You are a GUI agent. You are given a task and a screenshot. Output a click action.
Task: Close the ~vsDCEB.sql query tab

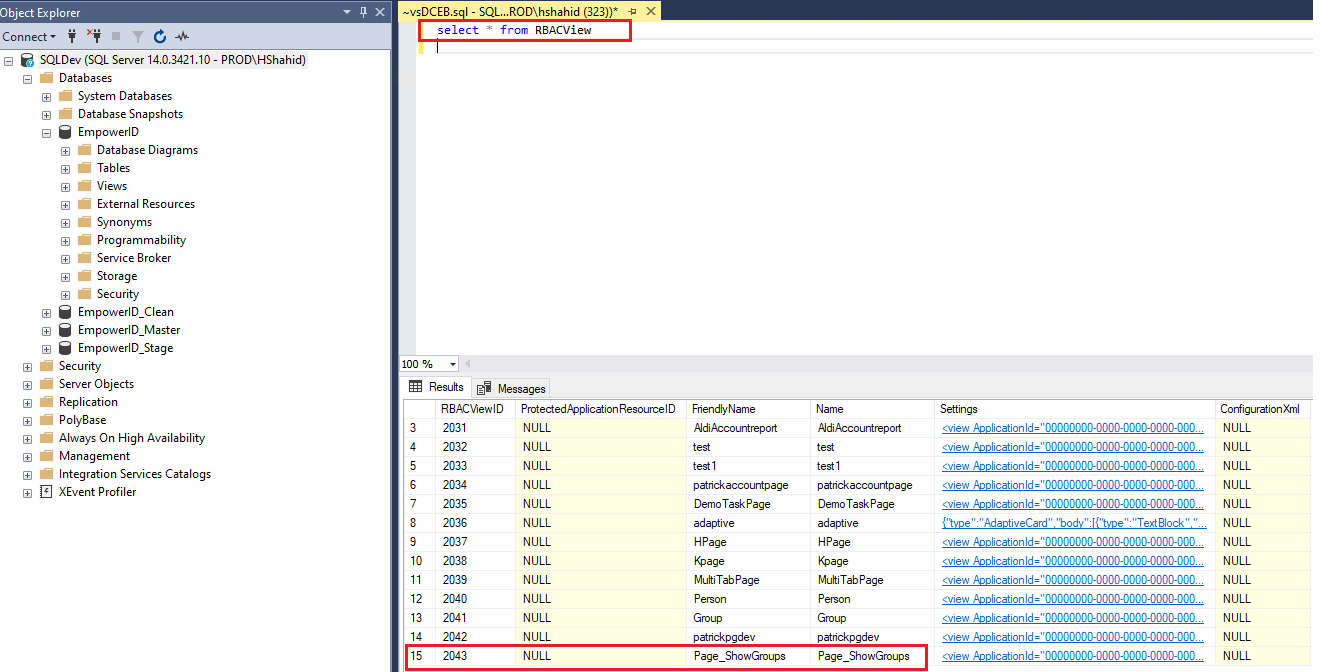651,11
